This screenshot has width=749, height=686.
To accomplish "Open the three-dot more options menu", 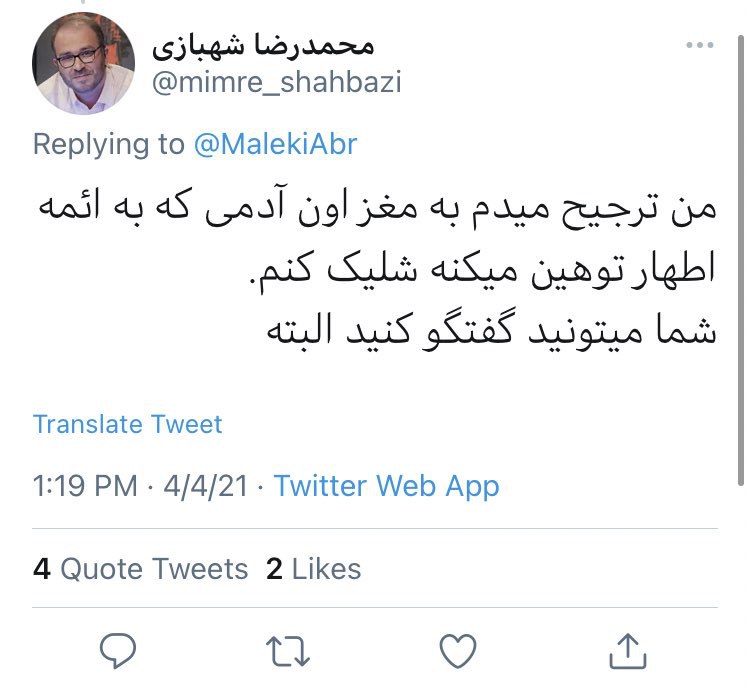I will [x=699, y=47].
